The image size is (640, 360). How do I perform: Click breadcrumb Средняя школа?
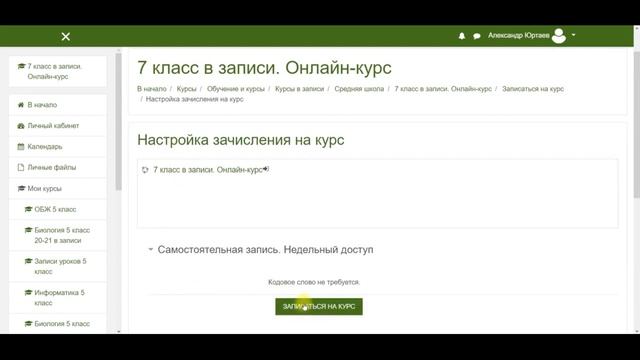359,89
